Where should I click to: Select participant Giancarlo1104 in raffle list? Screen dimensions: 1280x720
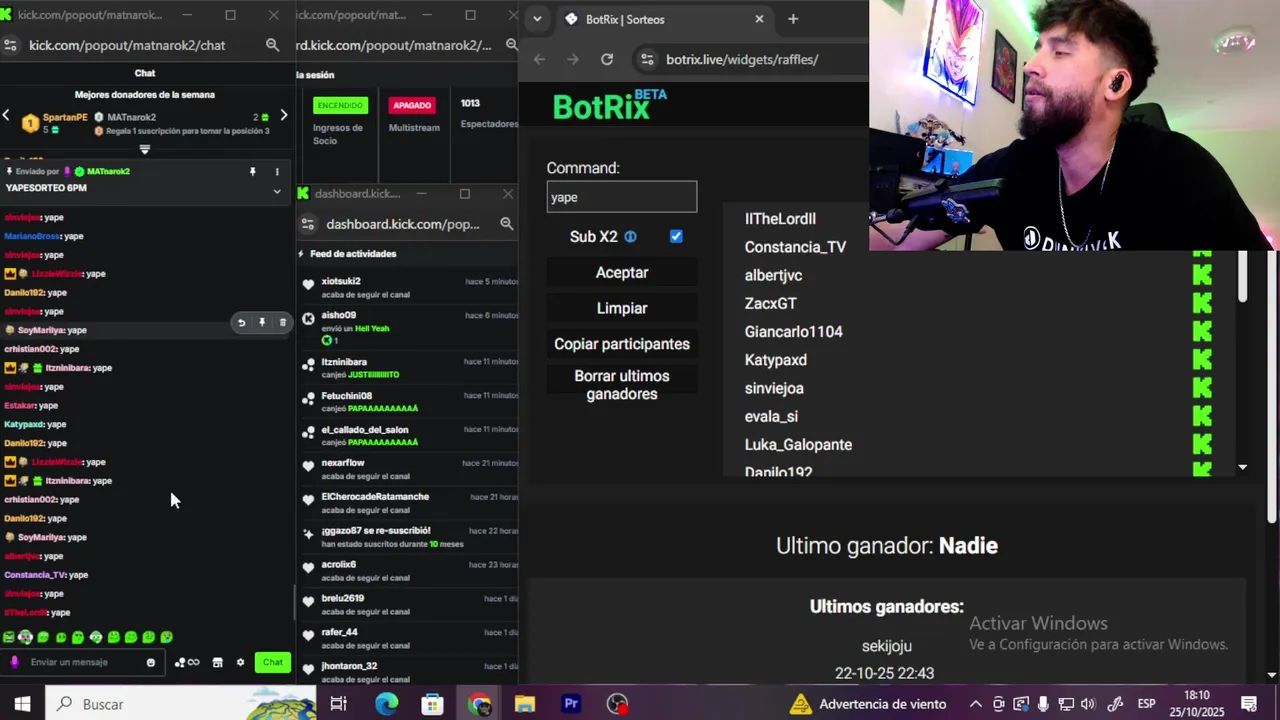tap(793, 331)
